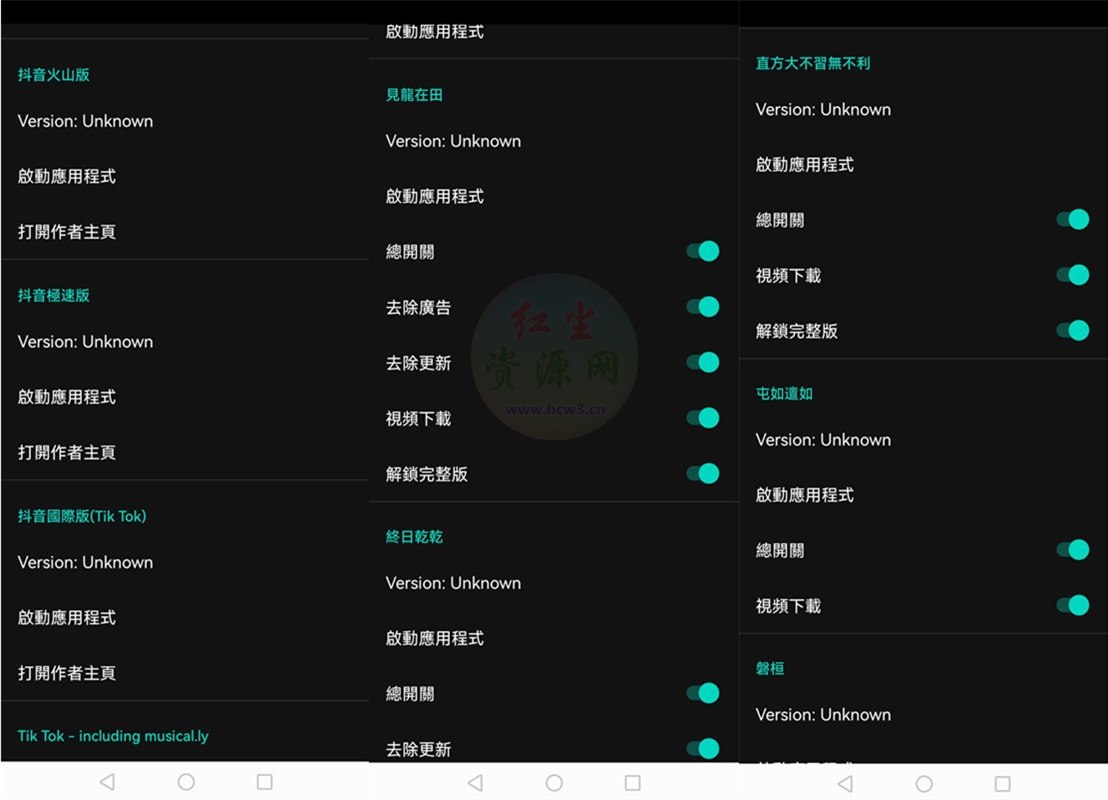Tap 啟動應用程式 under 終日乾乾
1108x800 pixels.
[435, 639]
